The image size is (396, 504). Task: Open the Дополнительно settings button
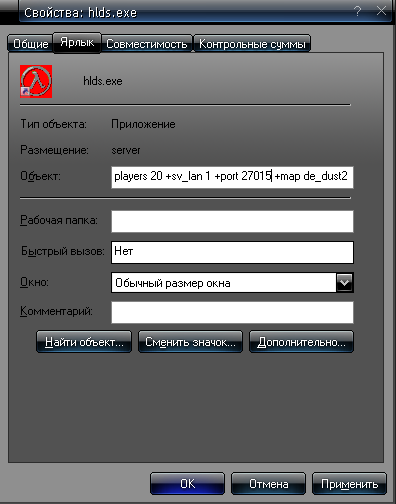pyautogui.click(x=301, y=342)
